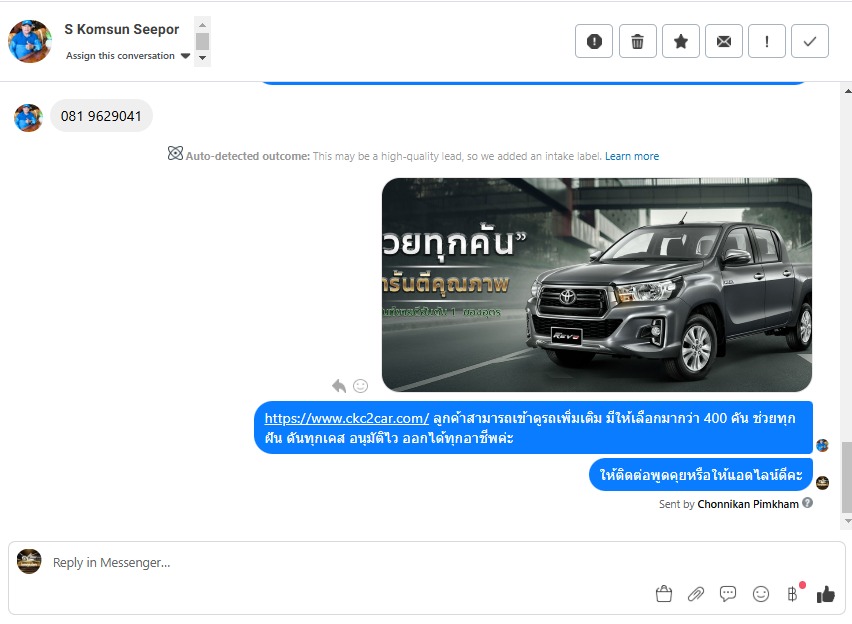React to image message with smiley icon
852x624 pixels.
(360, 386)
